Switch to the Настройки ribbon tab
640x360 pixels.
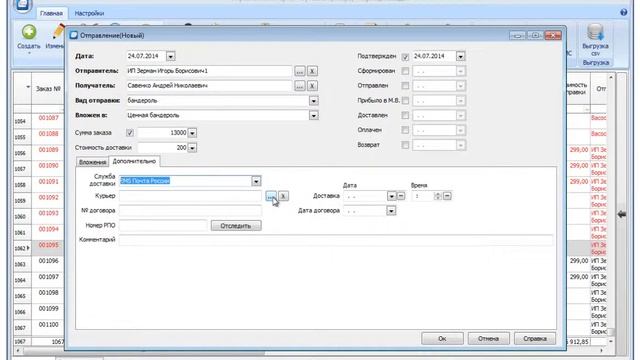coord(89,13)
